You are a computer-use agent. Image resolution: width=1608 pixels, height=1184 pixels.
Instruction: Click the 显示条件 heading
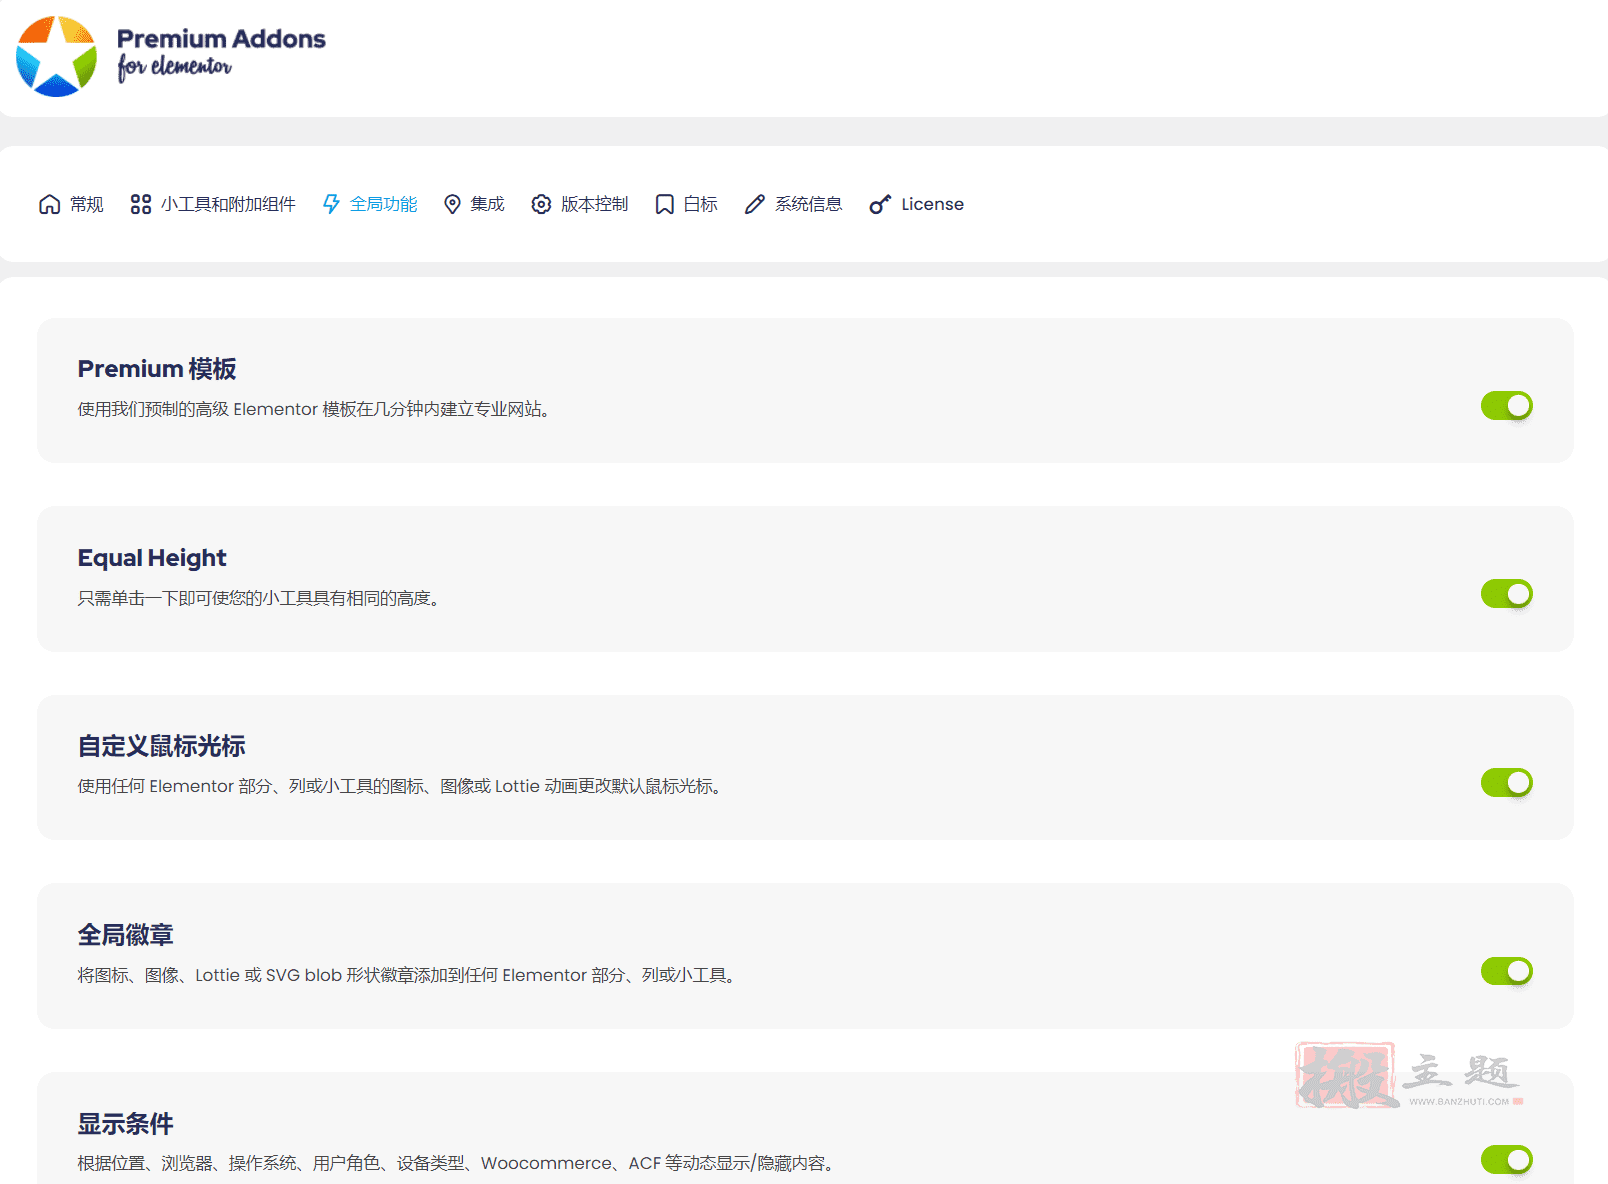click(126, 1124)
